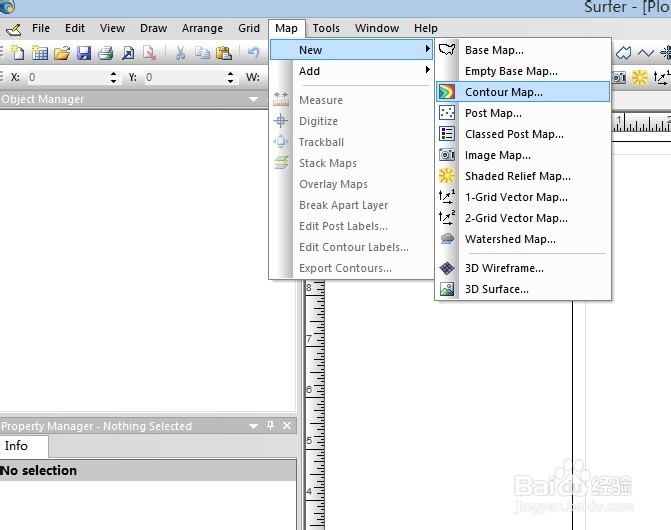Click the Print toolbar icon
The height and width of the screenshot is (530, 671).
106,53
